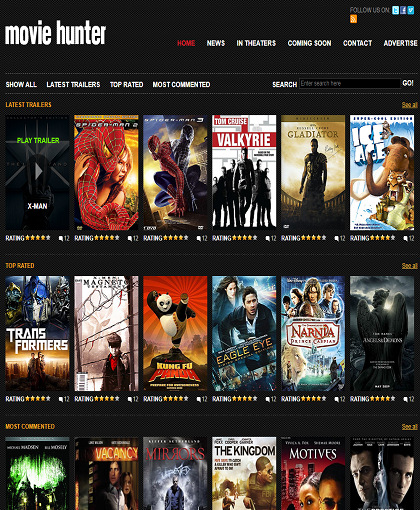This screenshot has width=420, height=510.
Task: Click comment icon under Gladiator poster
Action: (x=337, y=238)
